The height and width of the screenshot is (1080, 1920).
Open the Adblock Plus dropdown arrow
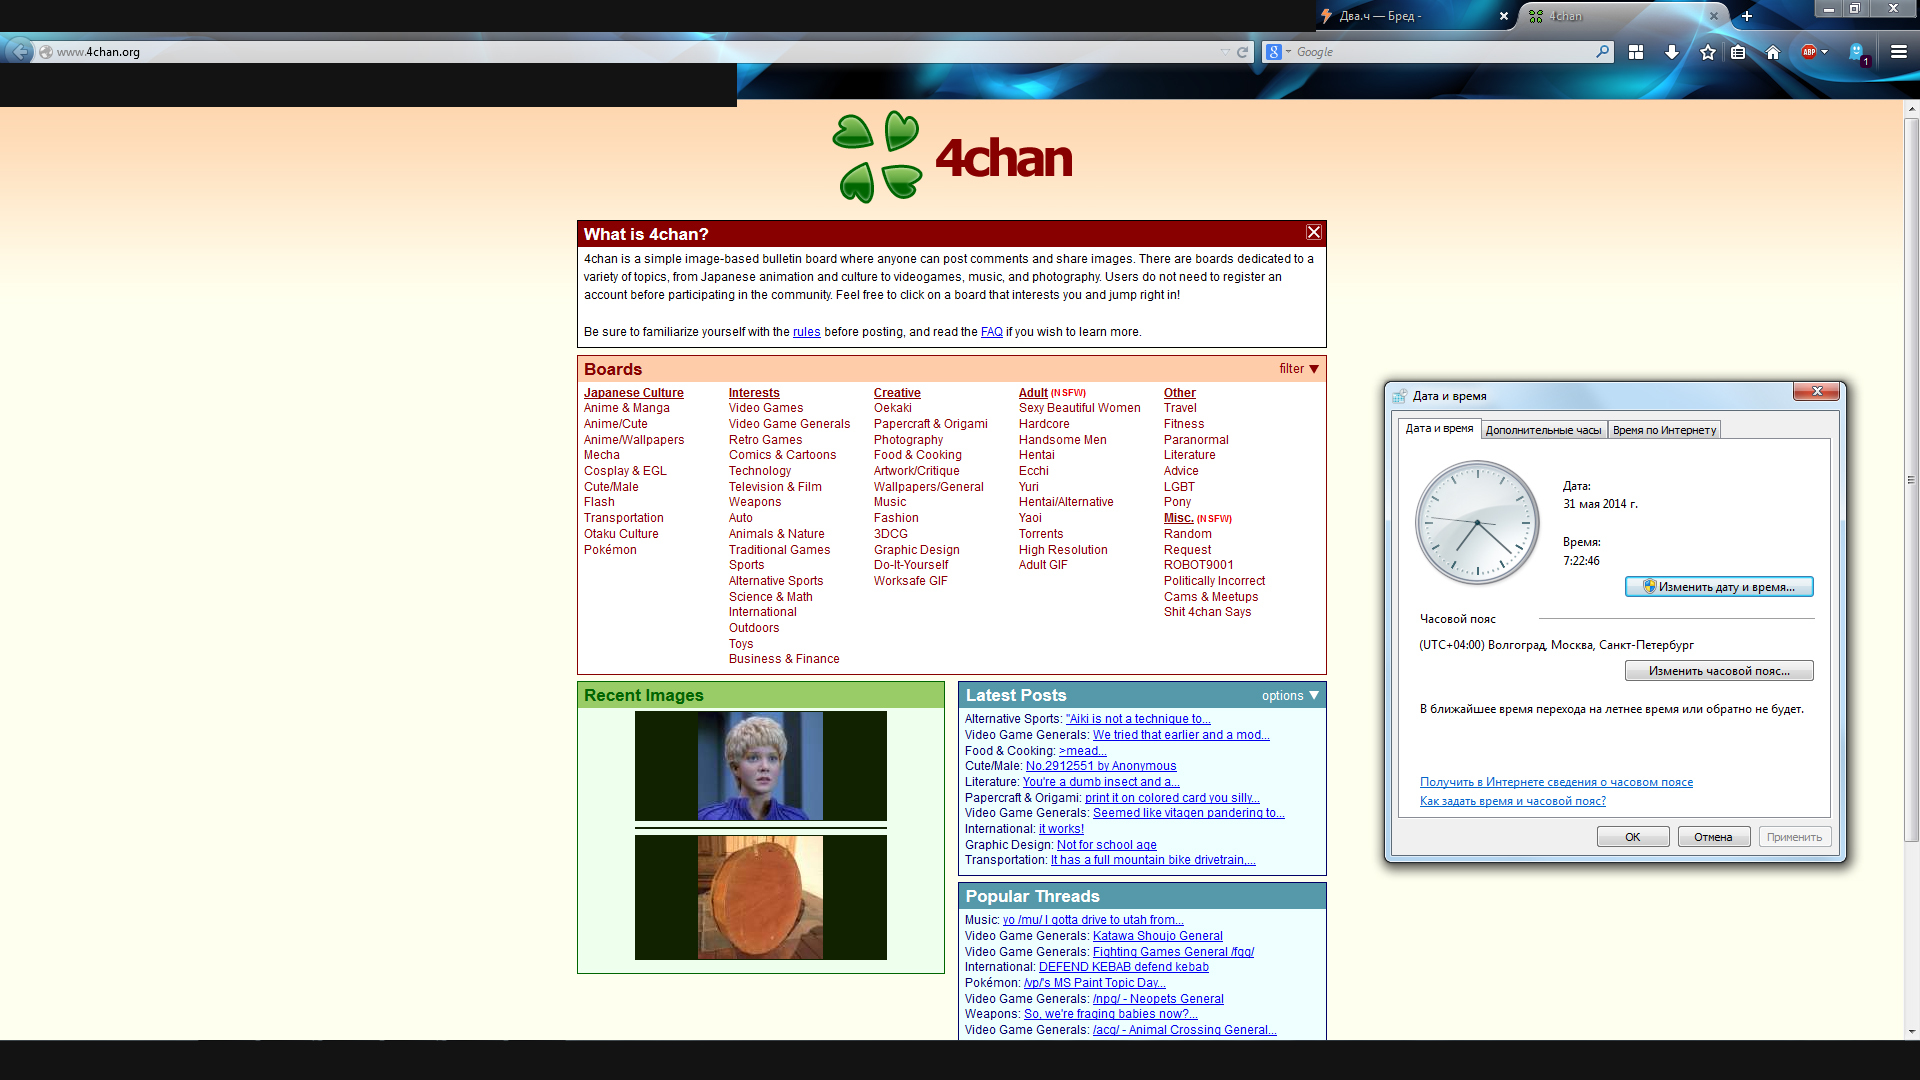click(x=1825, y=52)
